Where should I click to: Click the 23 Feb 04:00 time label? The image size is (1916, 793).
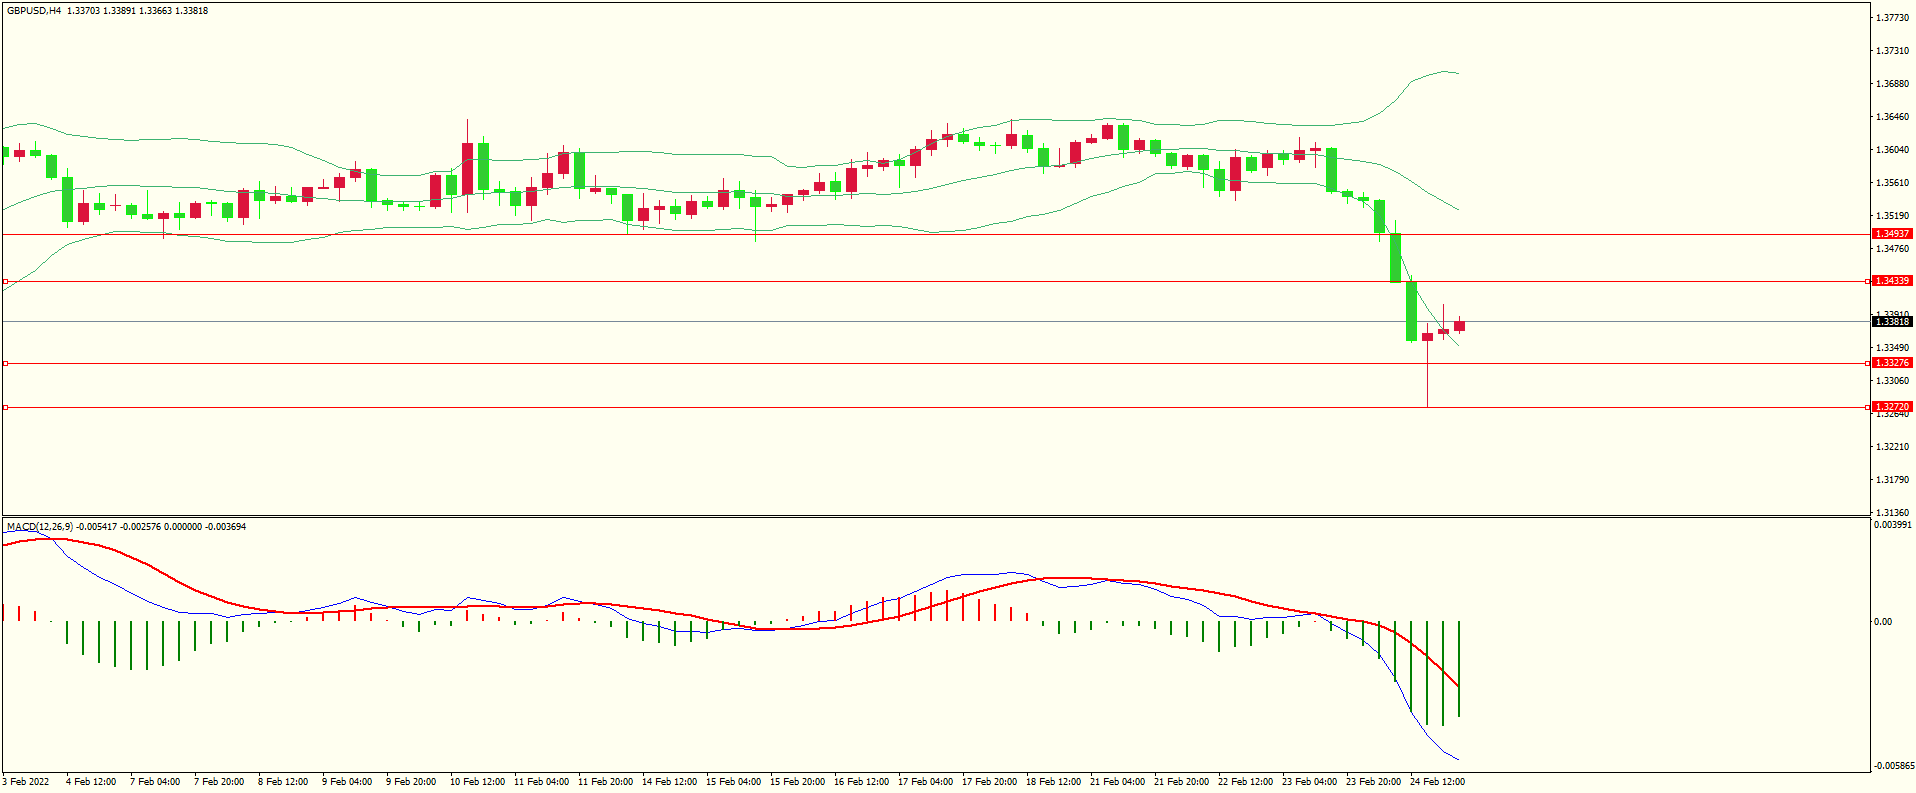point(1310,782)
